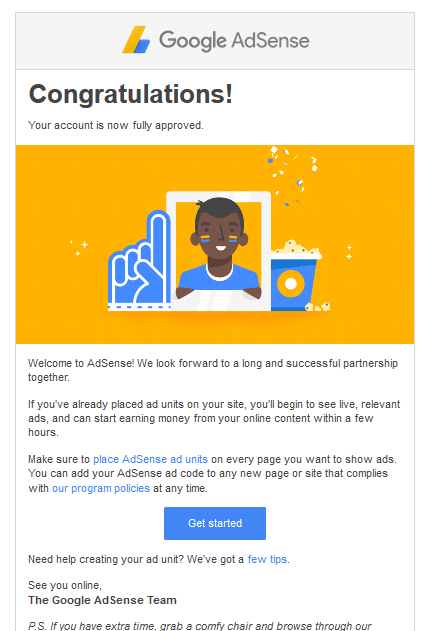This screenshot has height=631, width=437.
Task: Click the blue foam finger illustration
Action: pos(140,260)
